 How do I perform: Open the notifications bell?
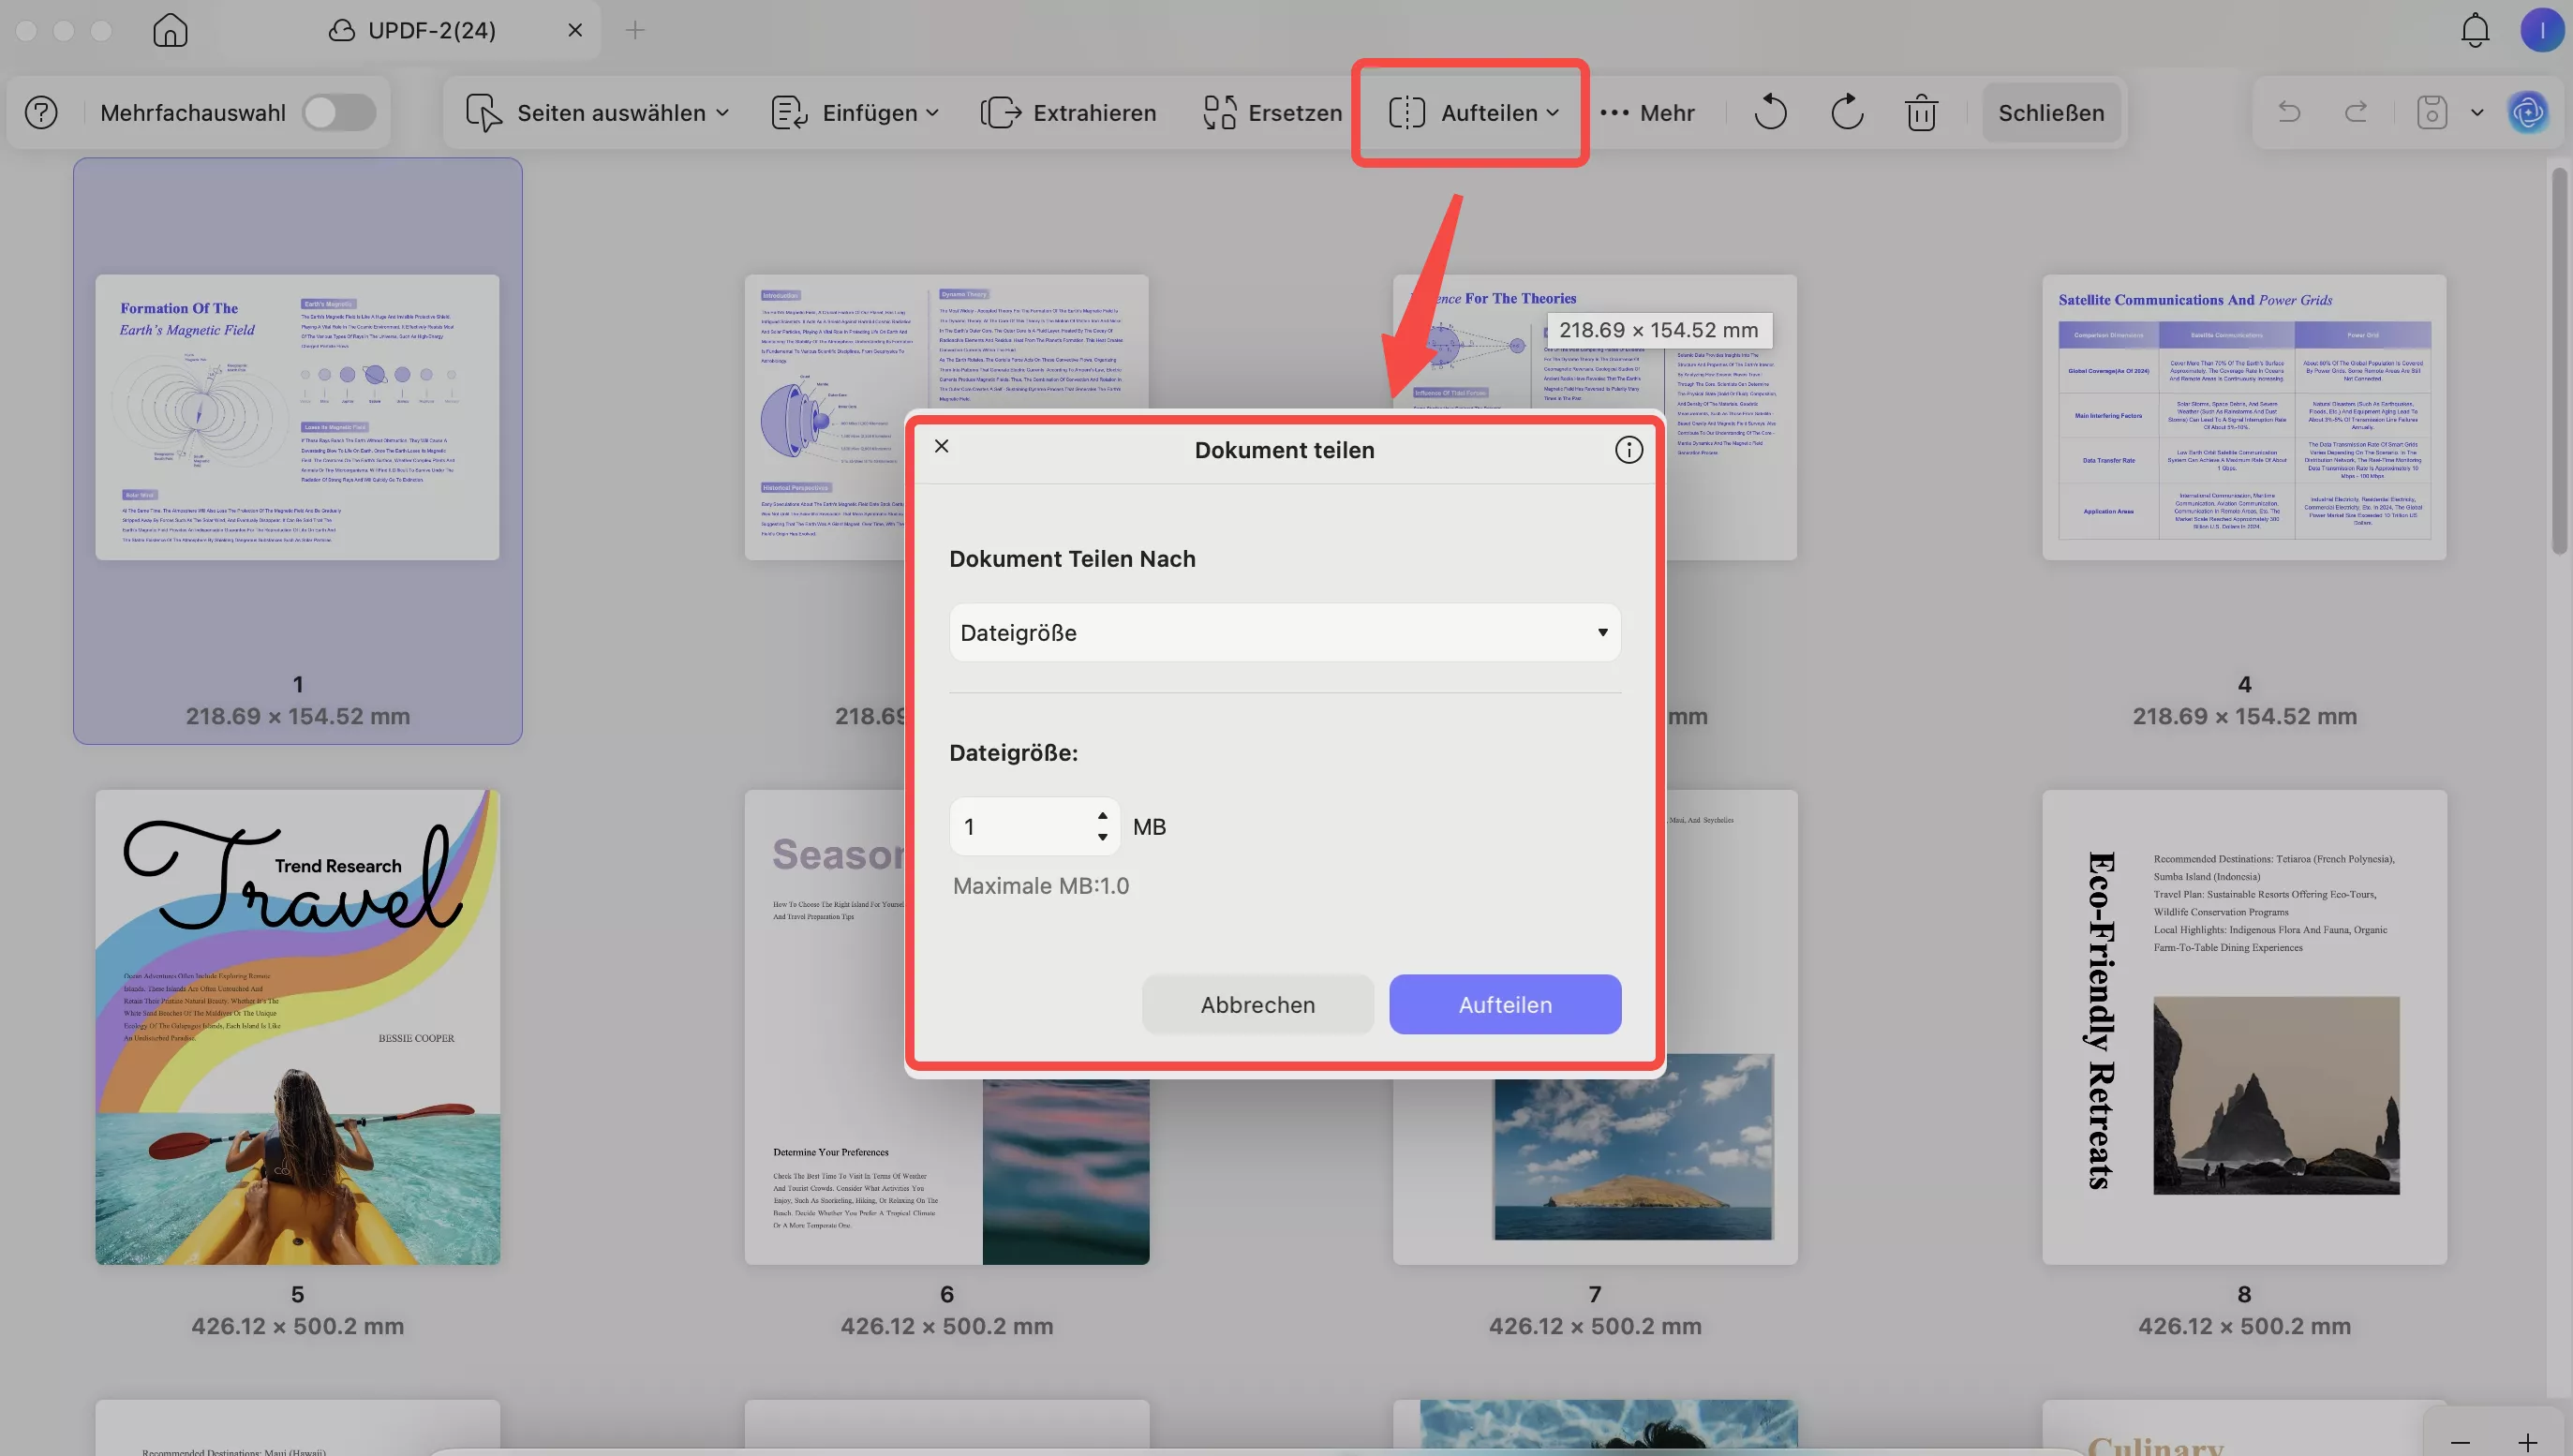[x=2474, y=30]
